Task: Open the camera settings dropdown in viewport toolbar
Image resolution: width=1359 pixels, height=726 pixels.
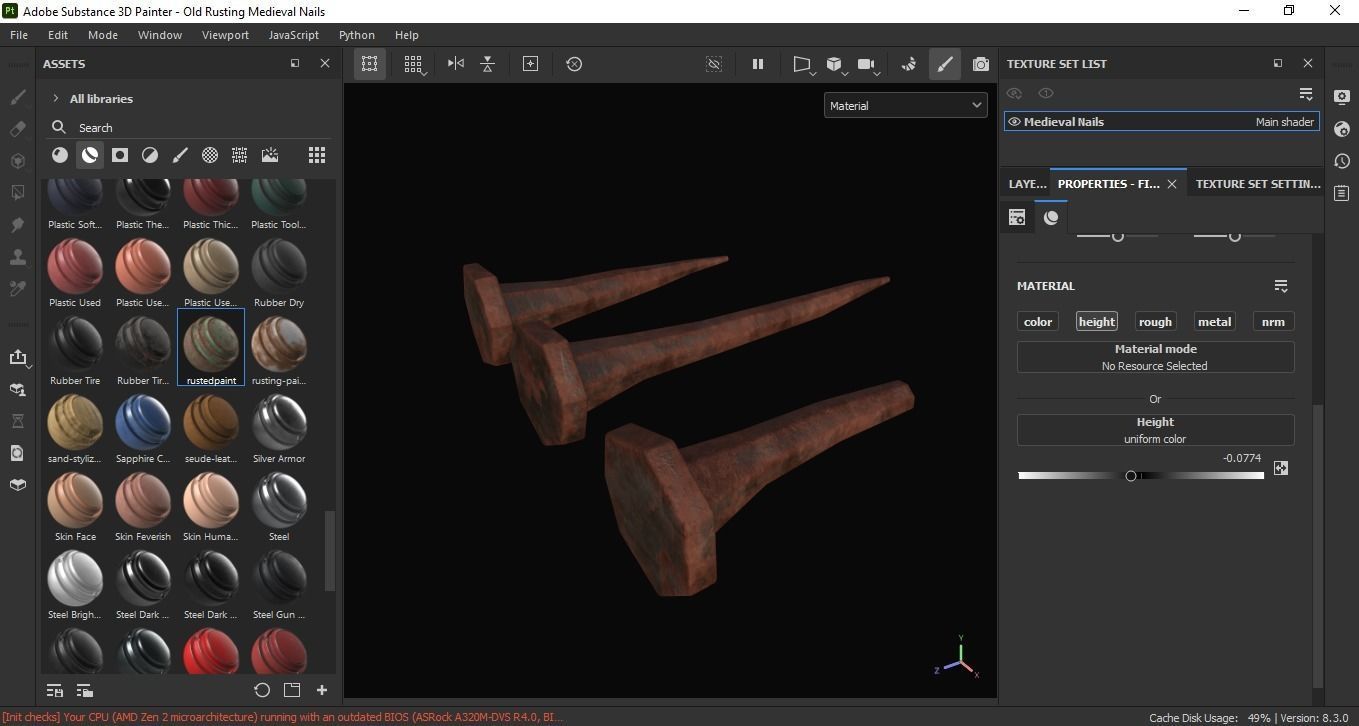Action: pyautogui.click(x=868, y=65)
